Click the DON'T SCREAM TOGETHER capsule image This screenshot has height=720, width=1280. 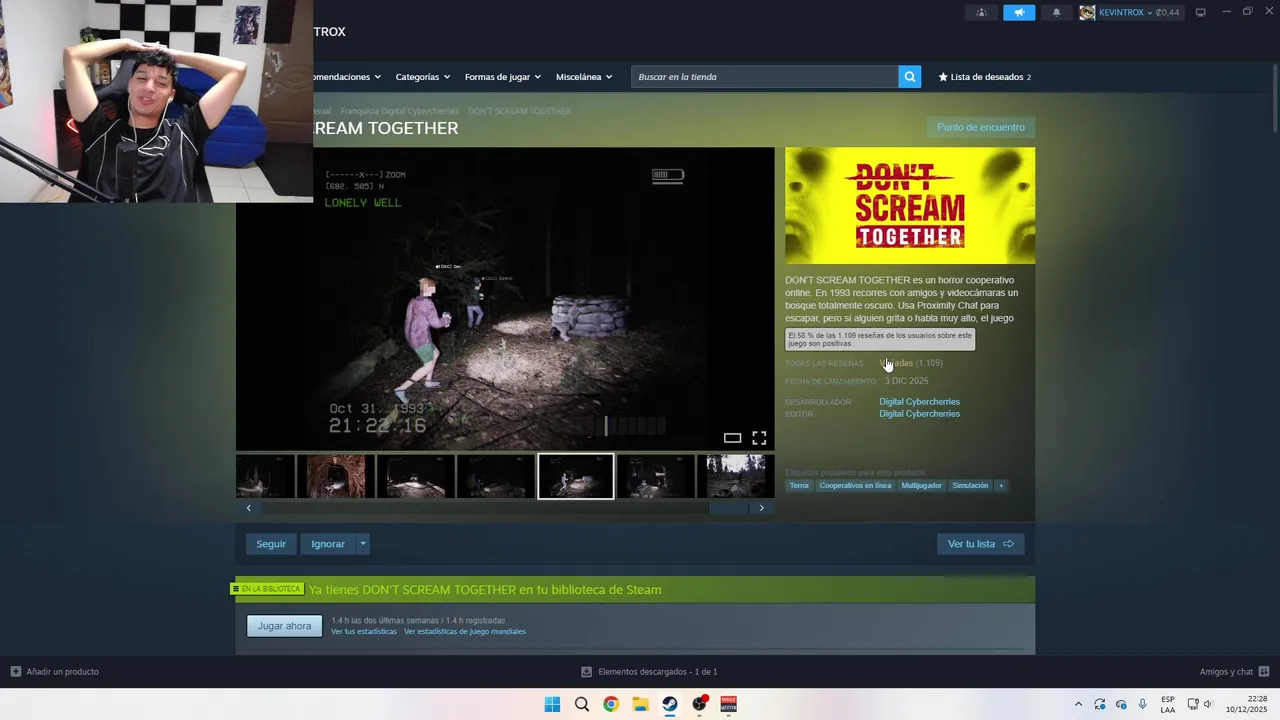(910, 206)
